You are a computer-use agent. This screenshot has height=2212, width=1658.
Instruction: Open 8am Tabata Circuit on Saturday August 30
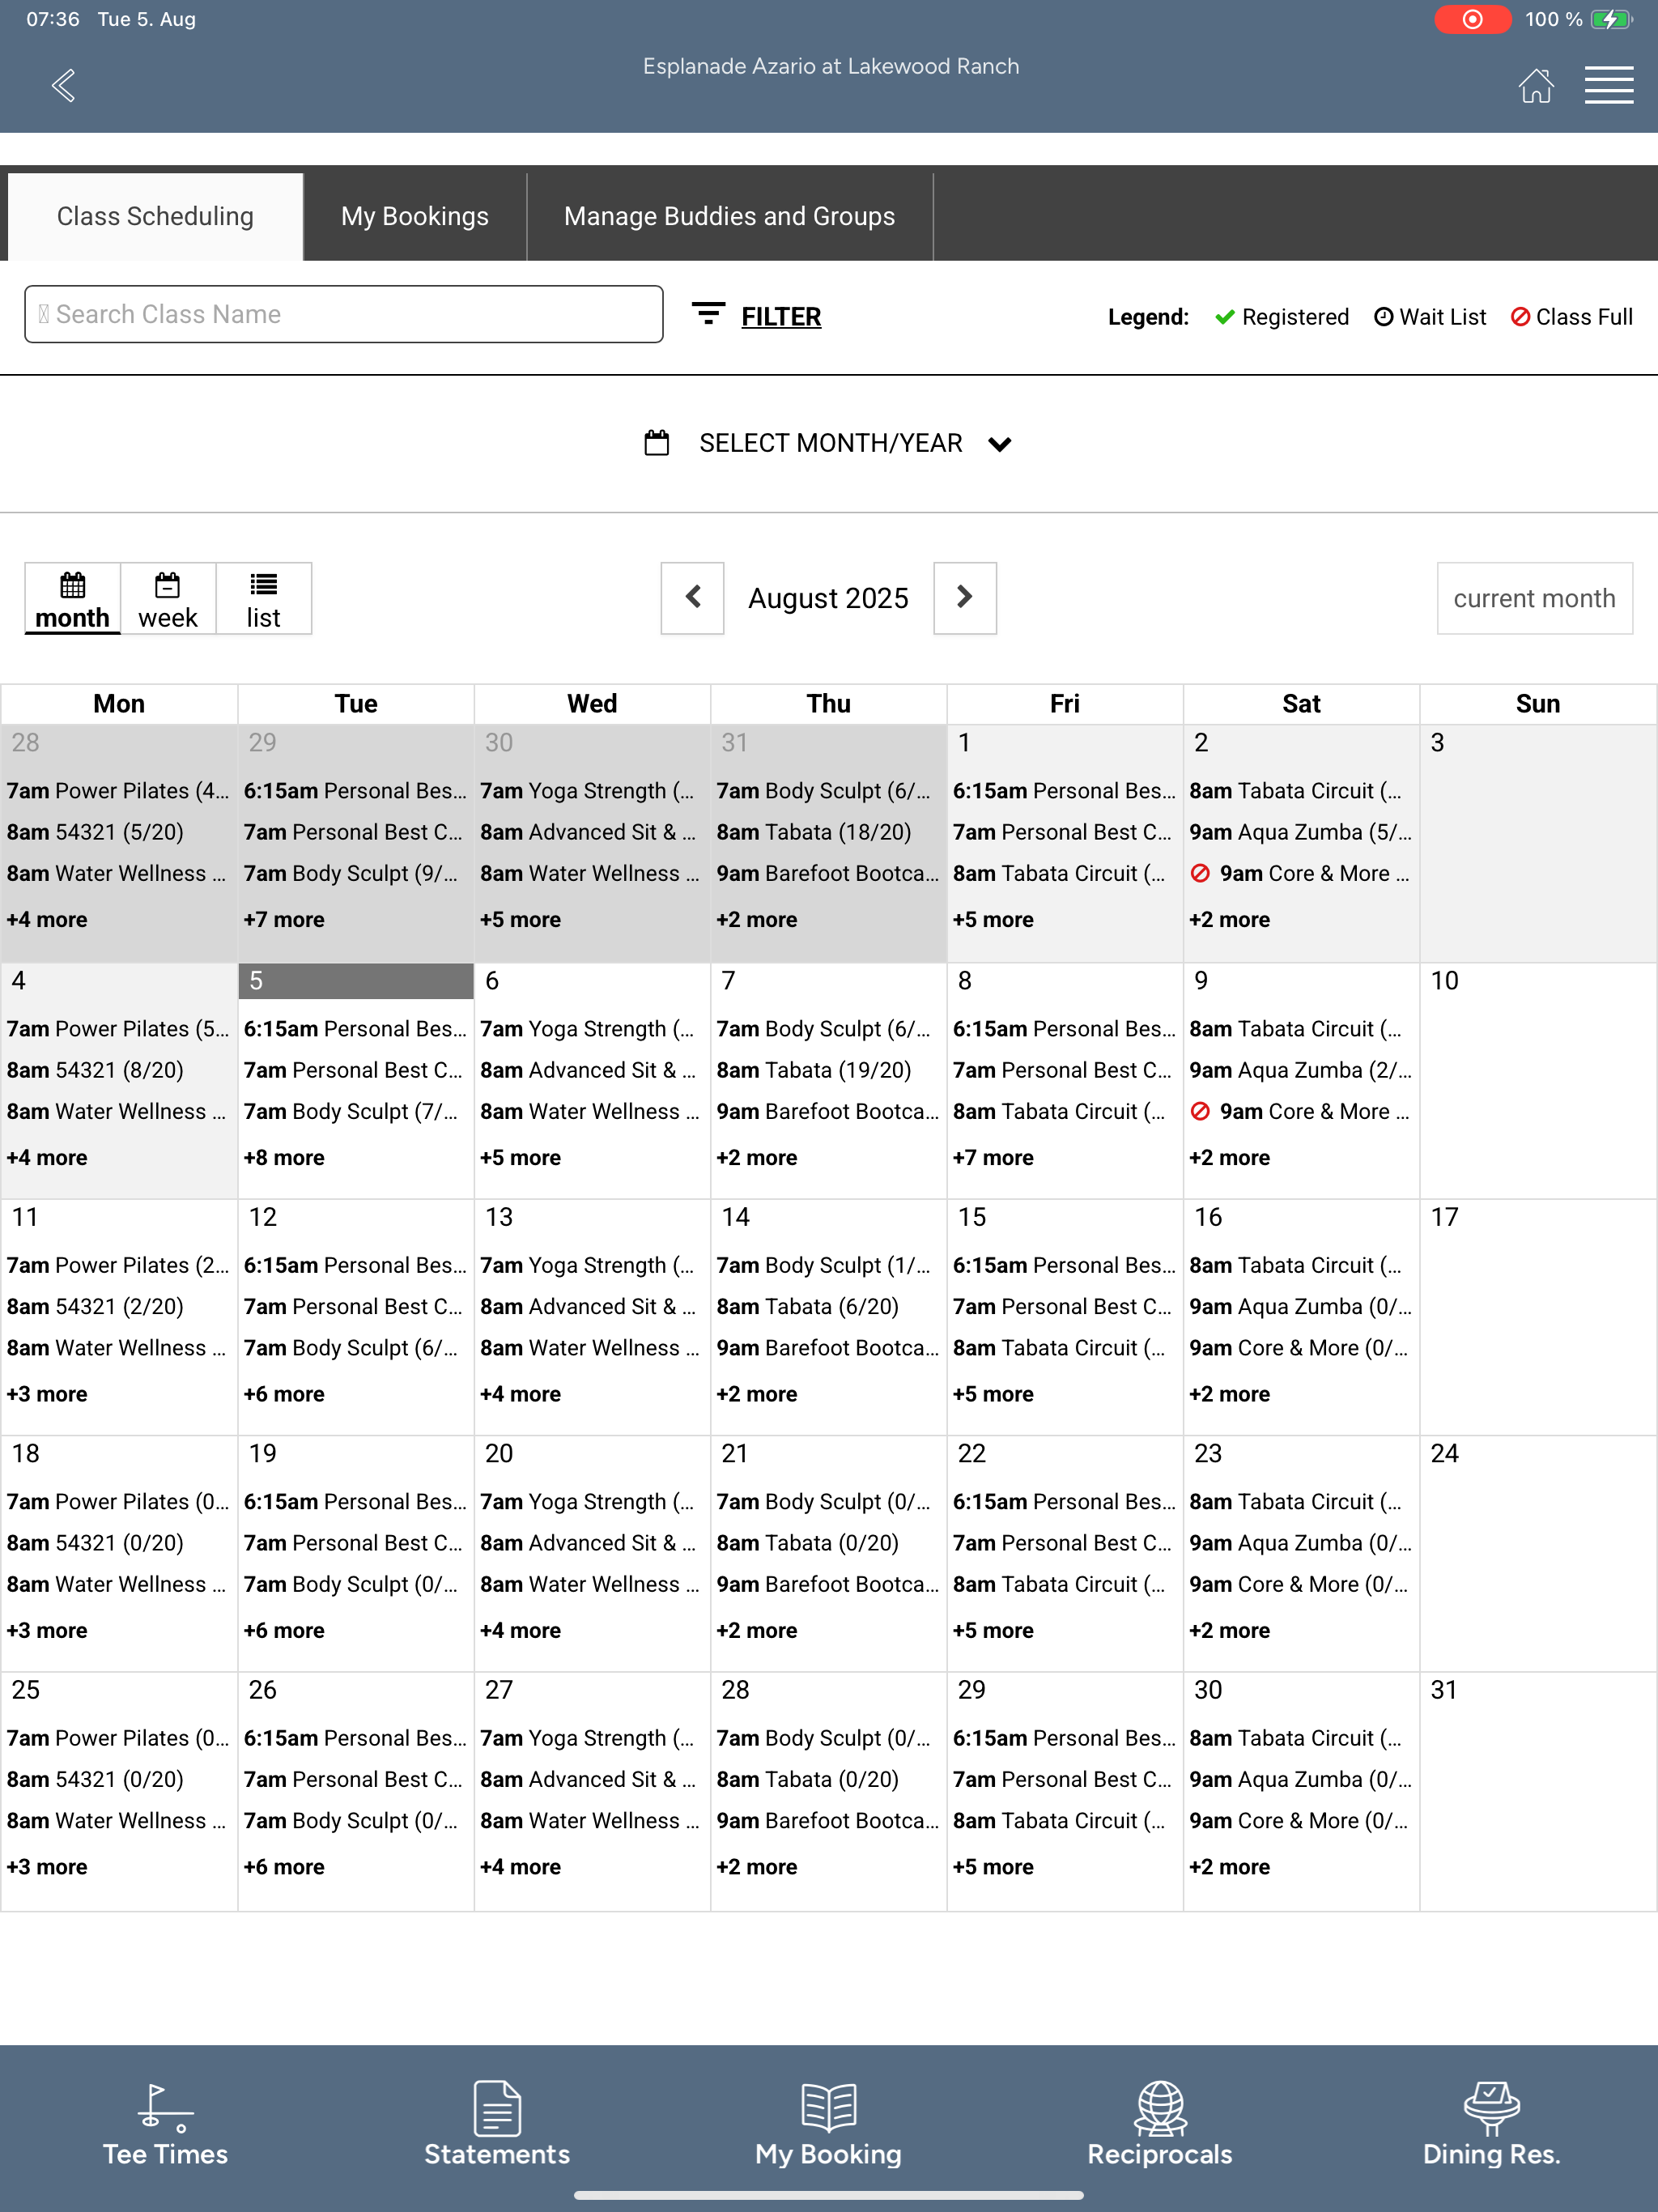(x=1296, y=1738)
